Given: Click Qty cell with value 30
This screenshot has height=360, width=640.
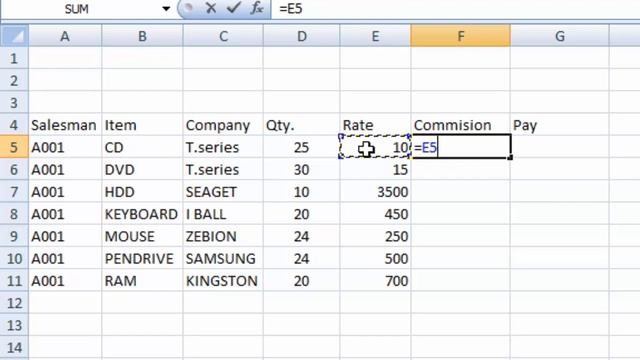Looking at the screenshot, I should pos(302,169).
